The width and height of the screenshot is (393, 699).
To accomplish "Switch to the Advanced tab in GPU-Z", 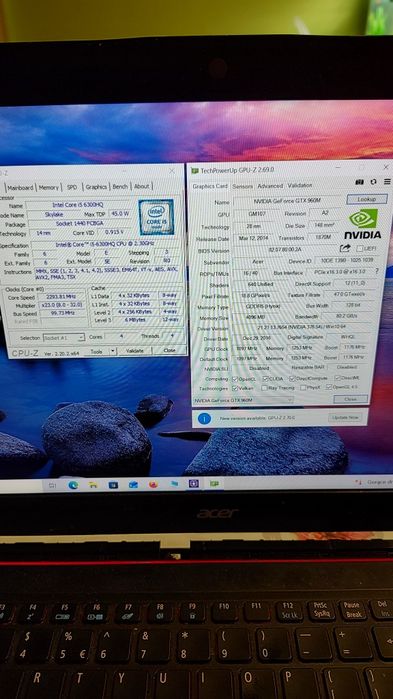I will pyautogui.click(x=270, y=186).
